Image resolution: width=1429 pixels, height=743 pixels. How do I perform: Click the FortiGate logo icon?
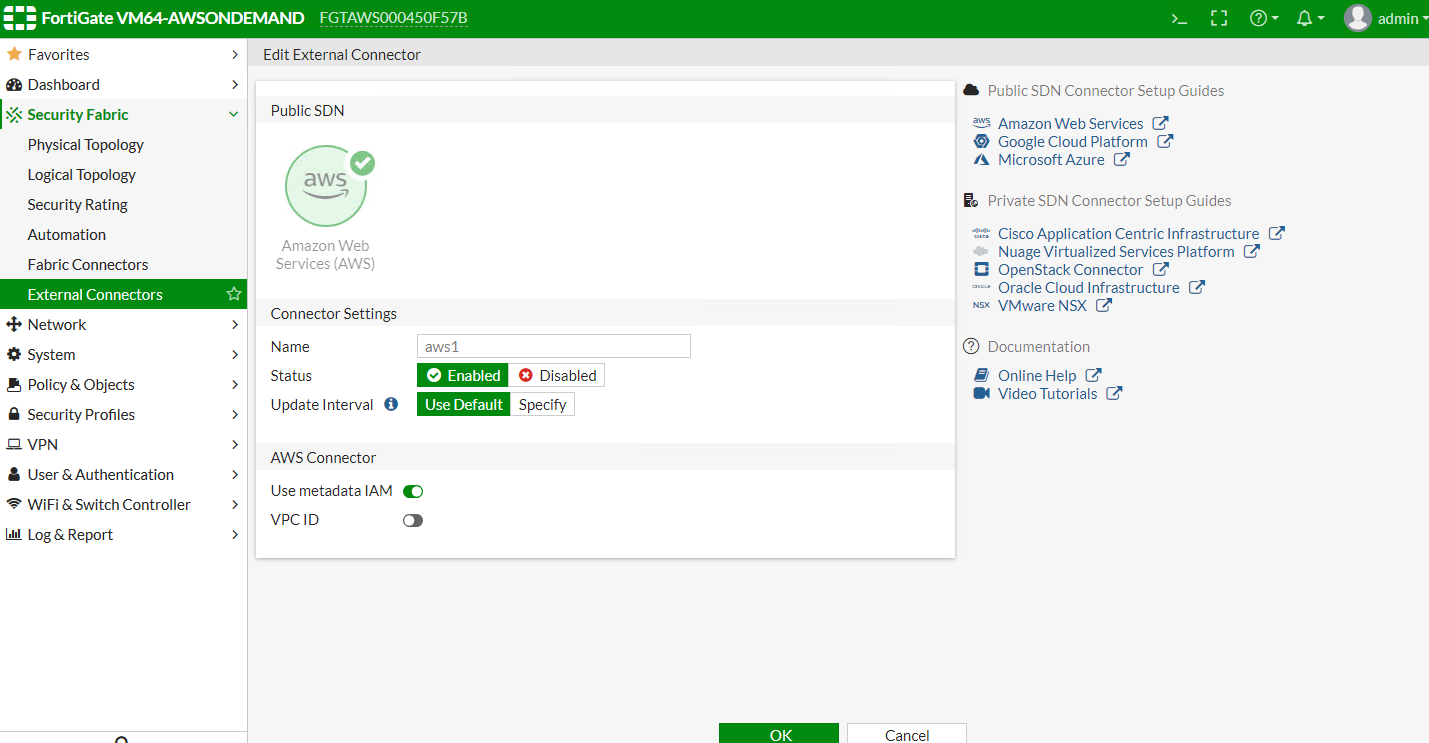tap(20, 18)
